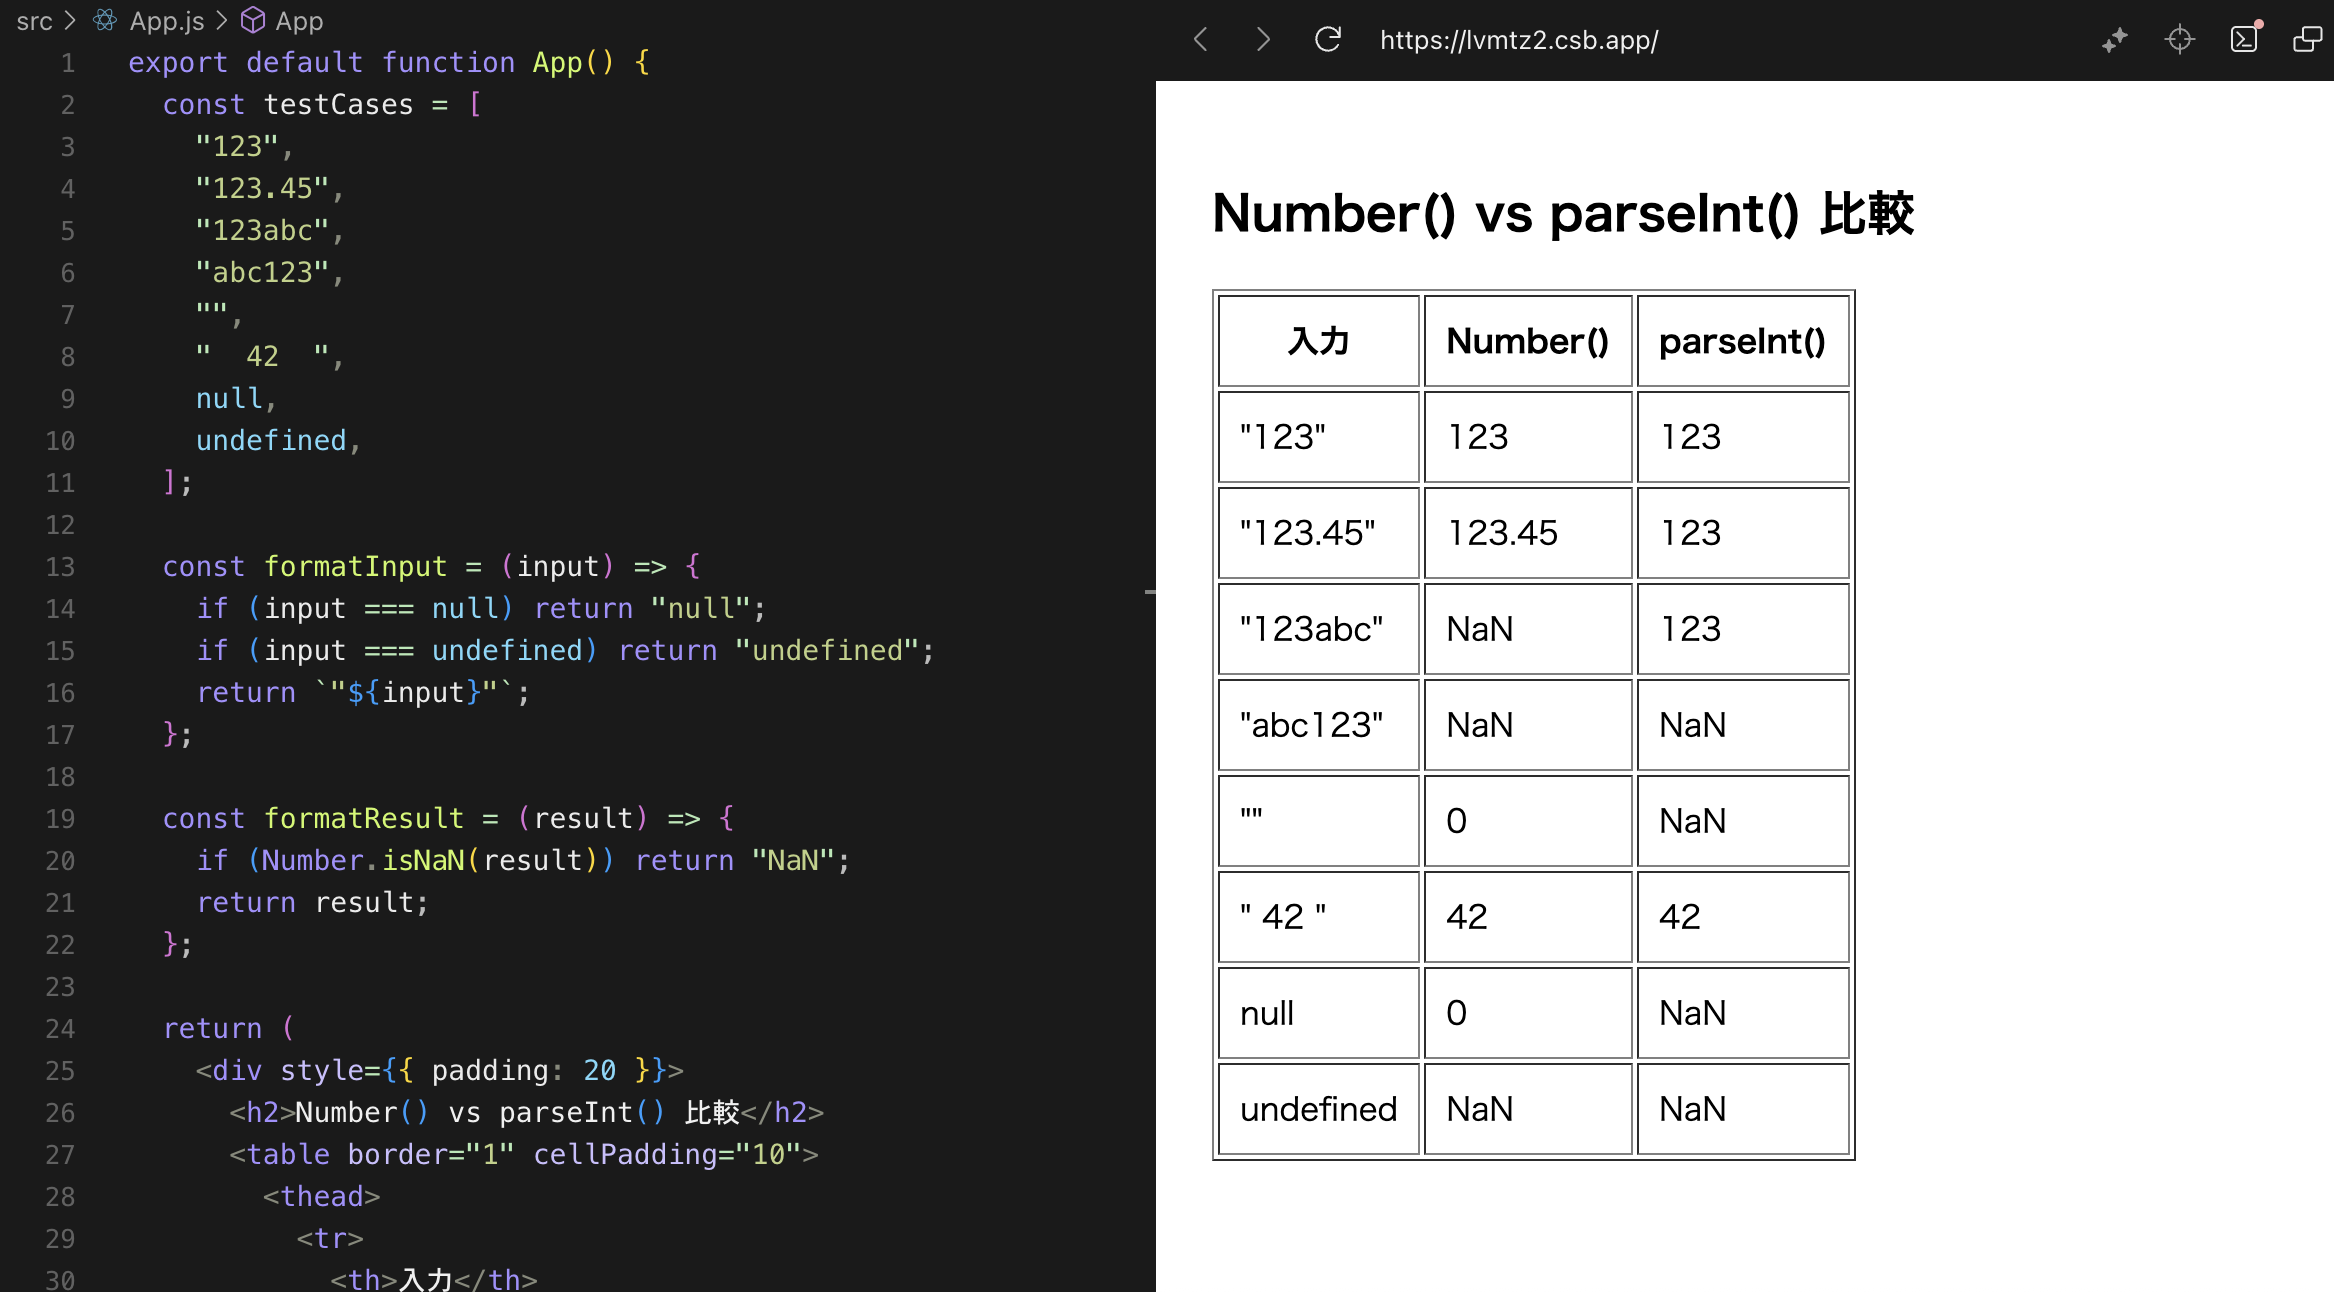The width and height of the screenshot is (2334, 1292).
Task: Click the parseInt() column header in table
Action: 1742,341
